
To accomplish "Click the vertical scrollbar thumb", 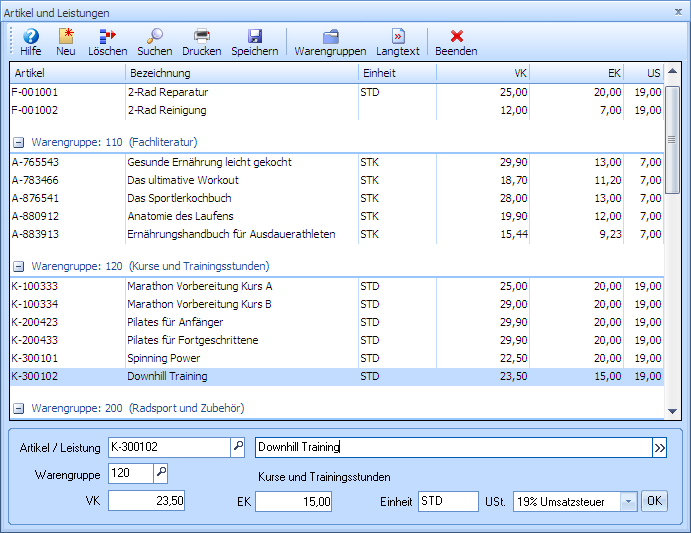I will [x=672, y=140].
